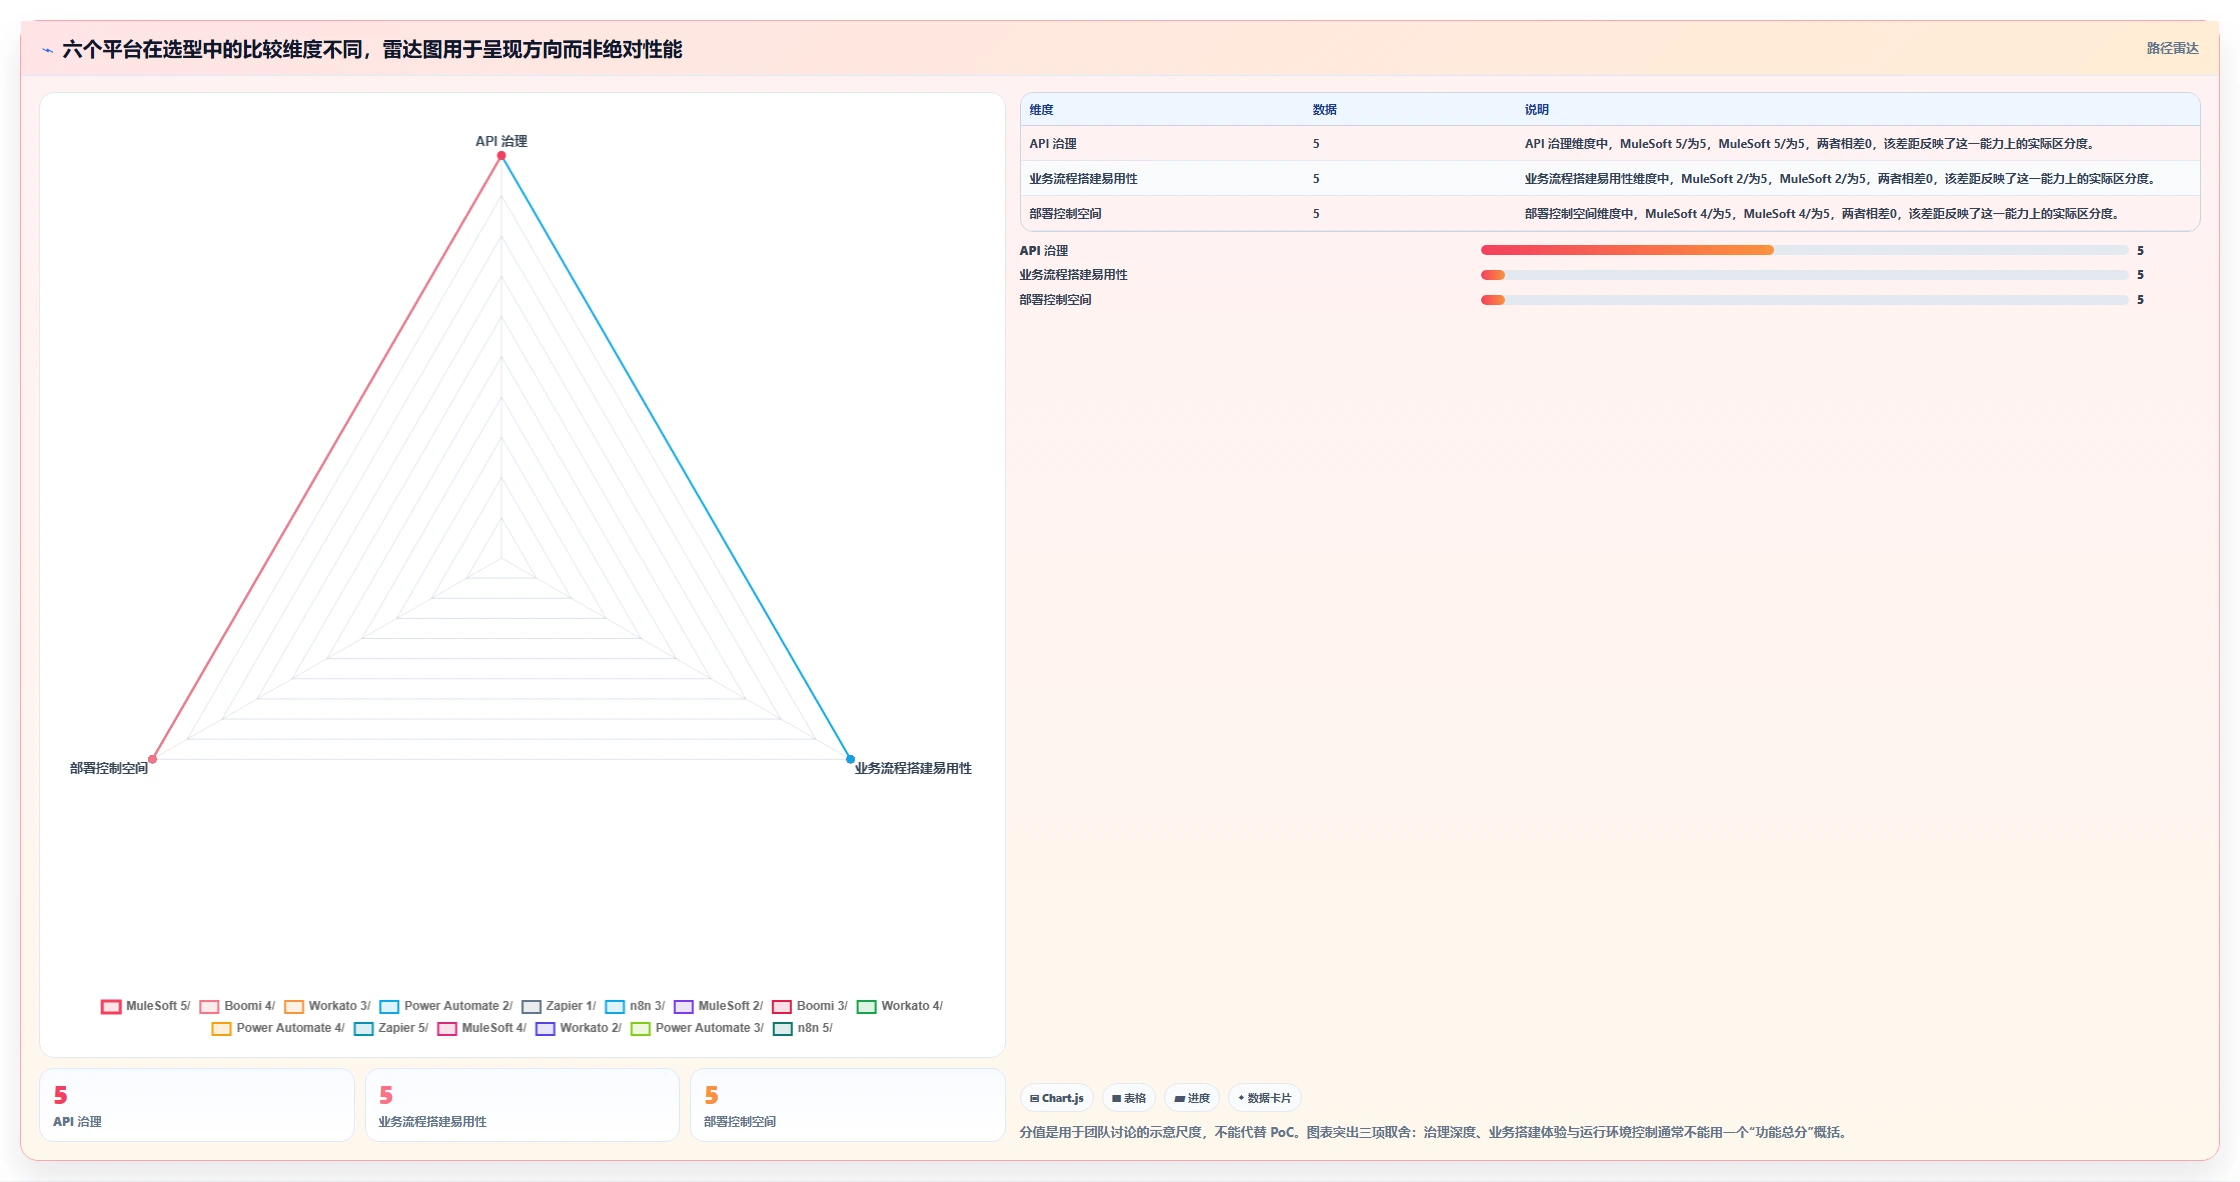Toggle the n8n 3/ legend series

point(635,1006)
